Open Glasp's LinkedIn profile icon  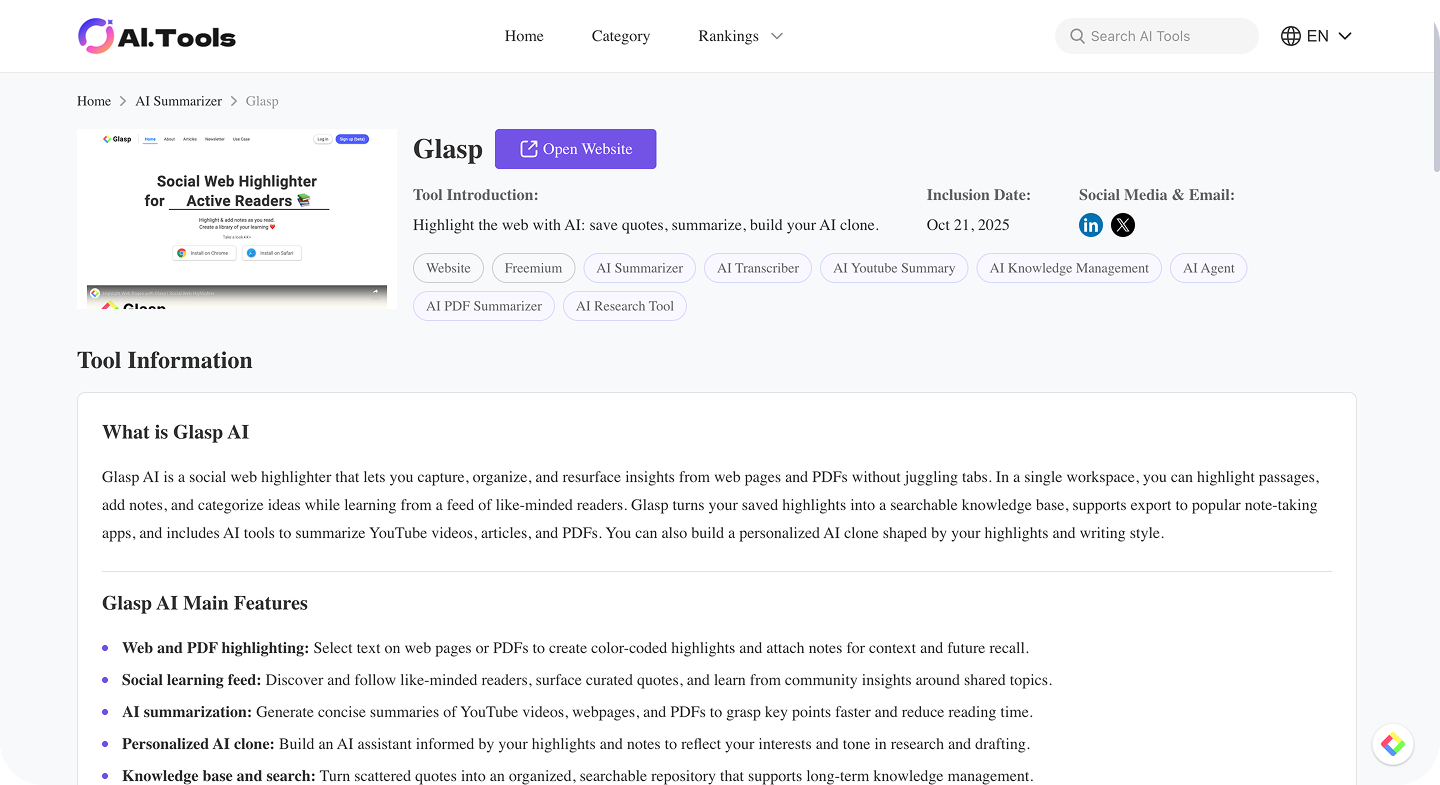[1091, 225]
